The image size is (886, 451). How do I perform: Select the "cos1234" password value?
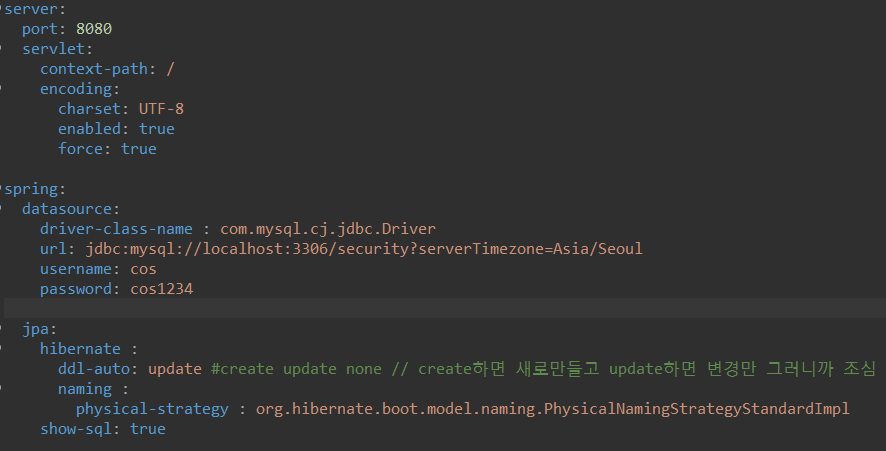point(162,289)
